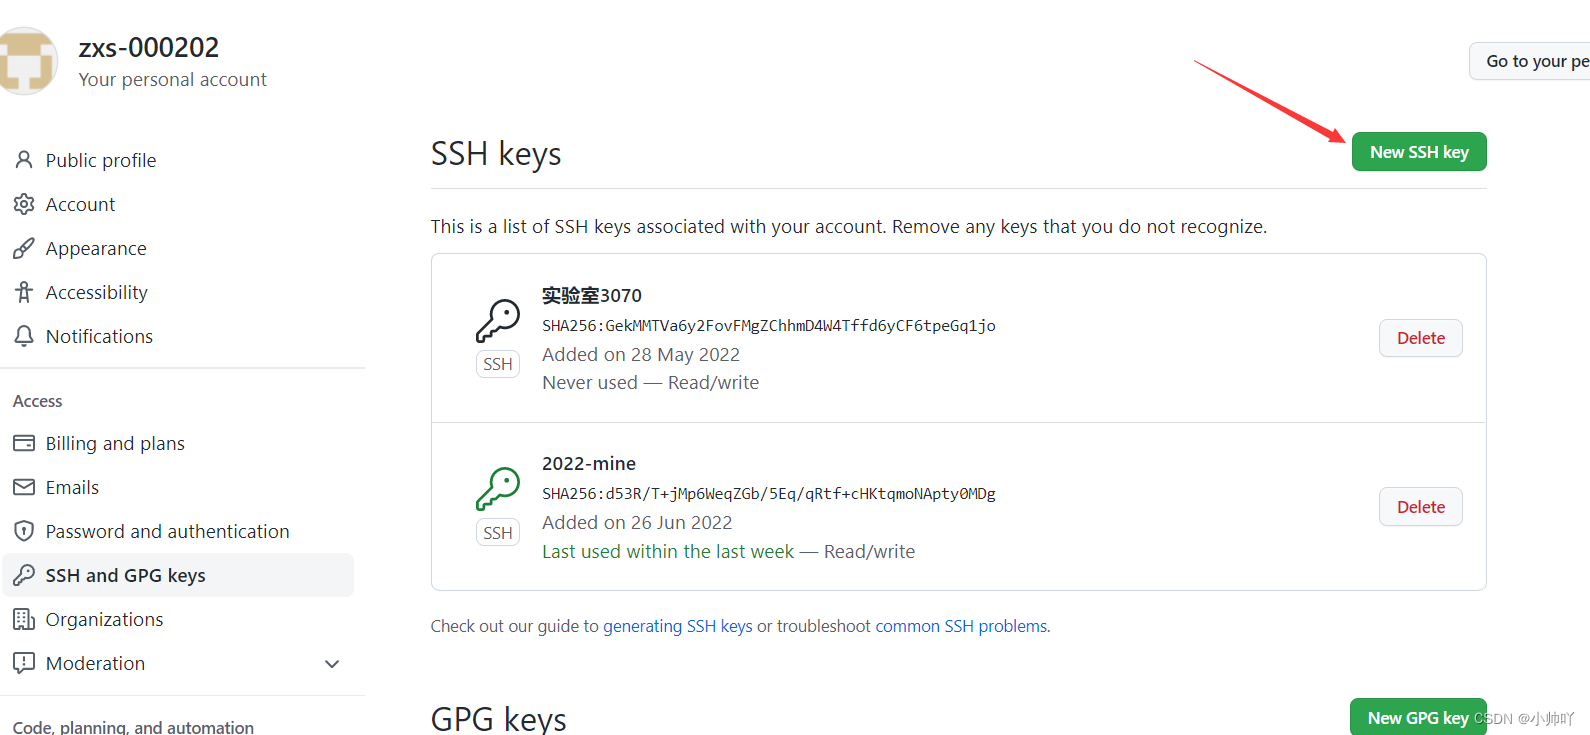Open the common SSH problems link
The width and height of the screenshot is (1590, 735).
click(x=961, y=626)
